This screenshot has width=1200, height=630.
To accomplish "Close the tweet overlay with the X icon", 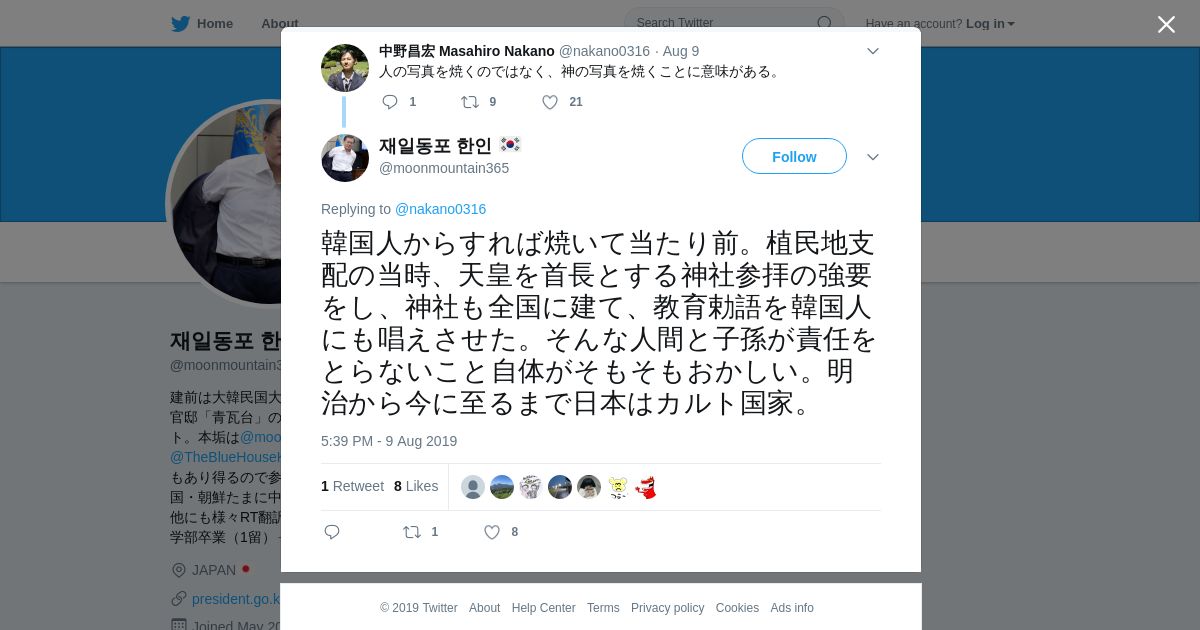I will [x=1166, y=24].
